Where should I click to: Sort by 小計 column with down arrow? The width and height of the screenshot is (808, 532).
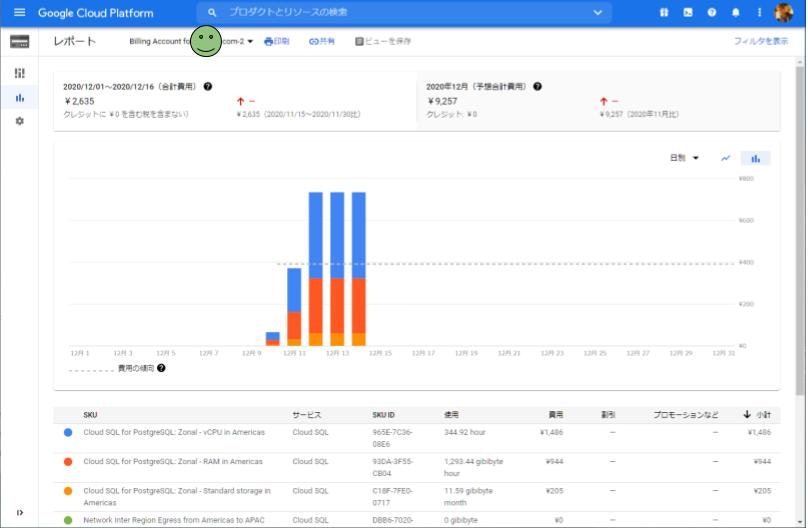click(757, 415)
